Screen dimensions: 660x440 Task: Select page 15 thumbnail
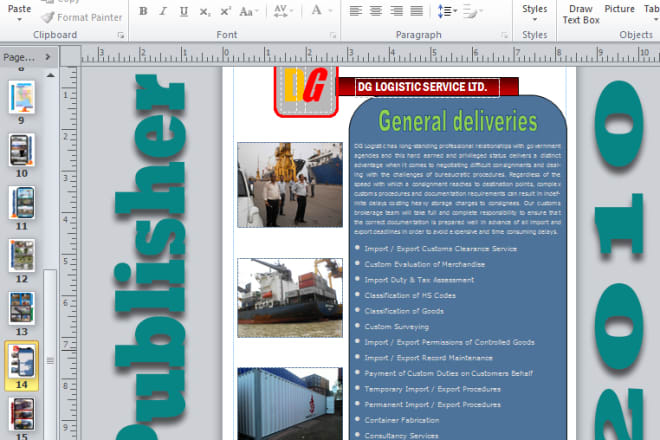21,414
